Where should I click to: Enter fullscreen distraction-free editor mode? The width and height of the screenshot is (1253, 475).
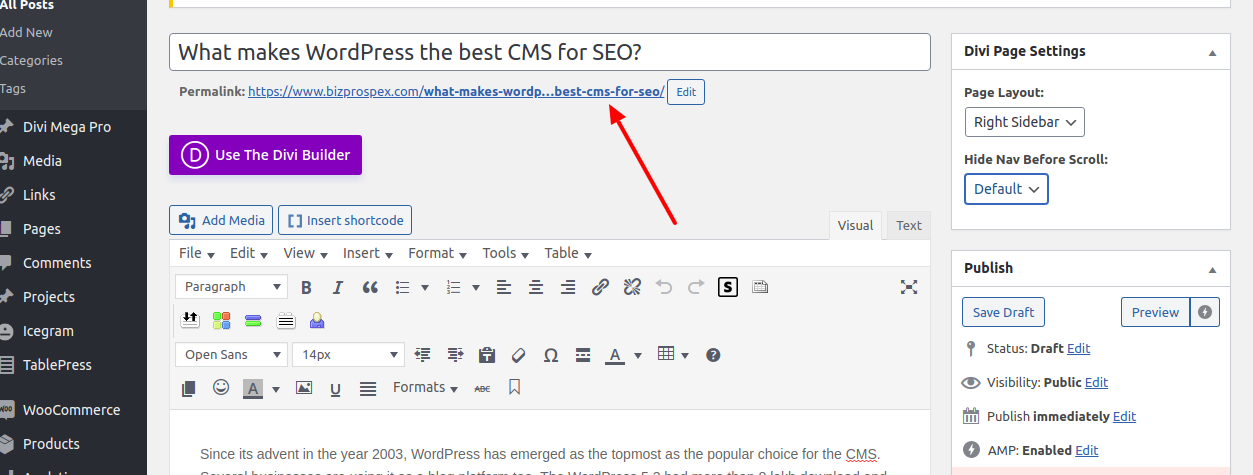(908, 287)
